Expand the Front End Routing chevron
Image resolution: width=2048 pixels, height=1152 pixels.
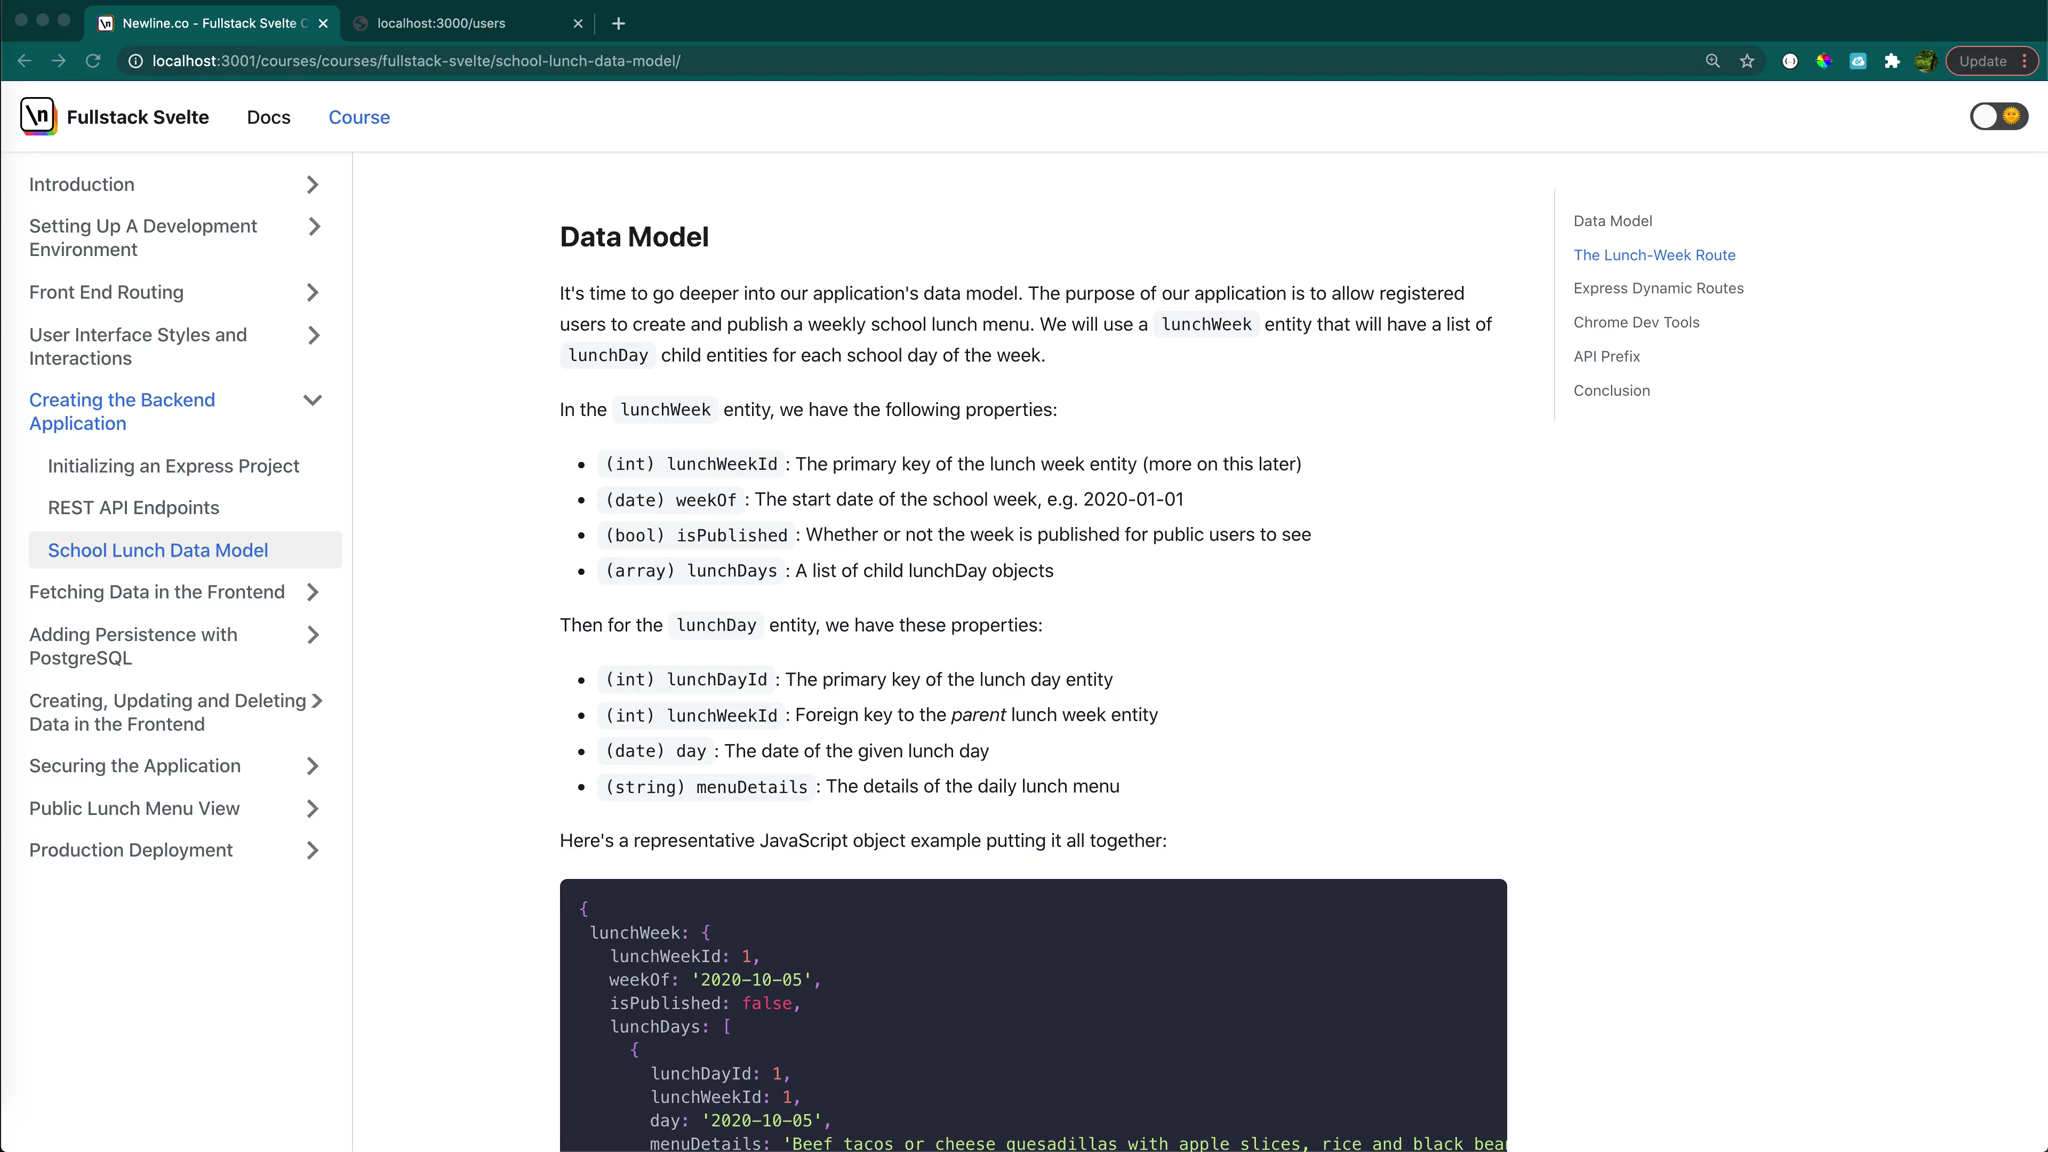(312, 293)
